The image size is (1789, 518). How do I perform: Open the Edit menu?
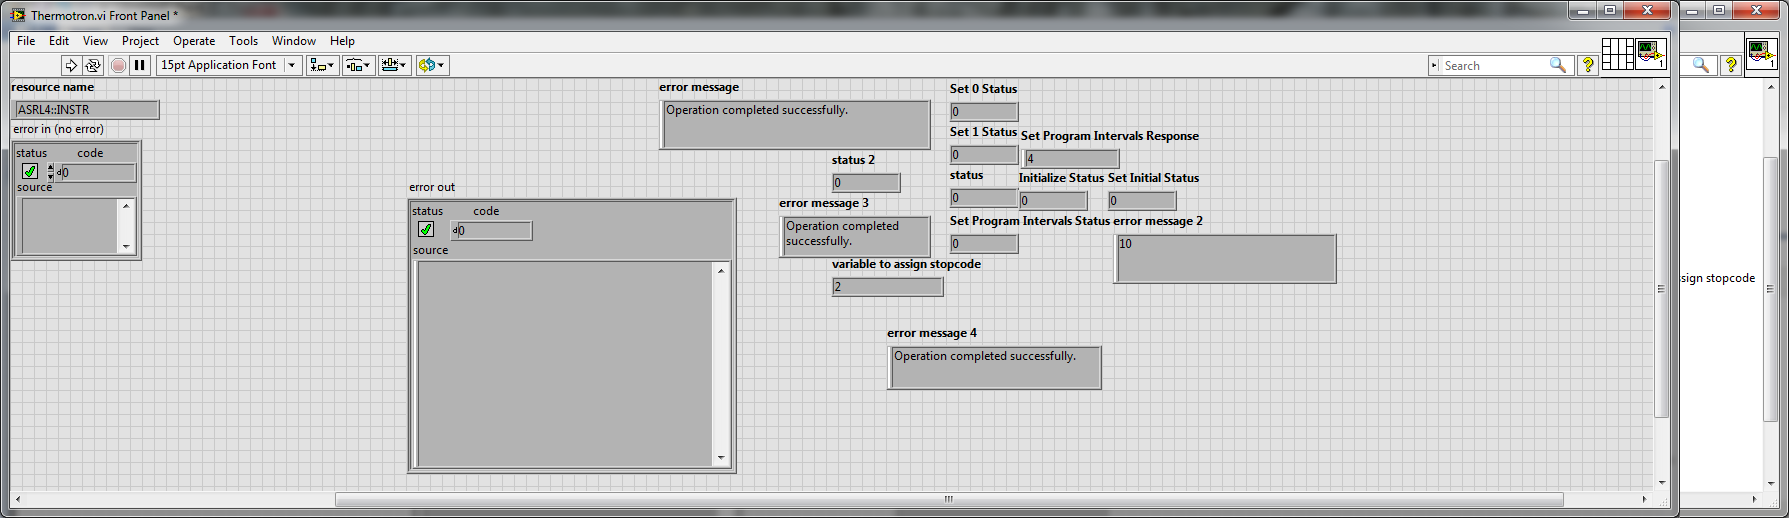coord(59,41)
